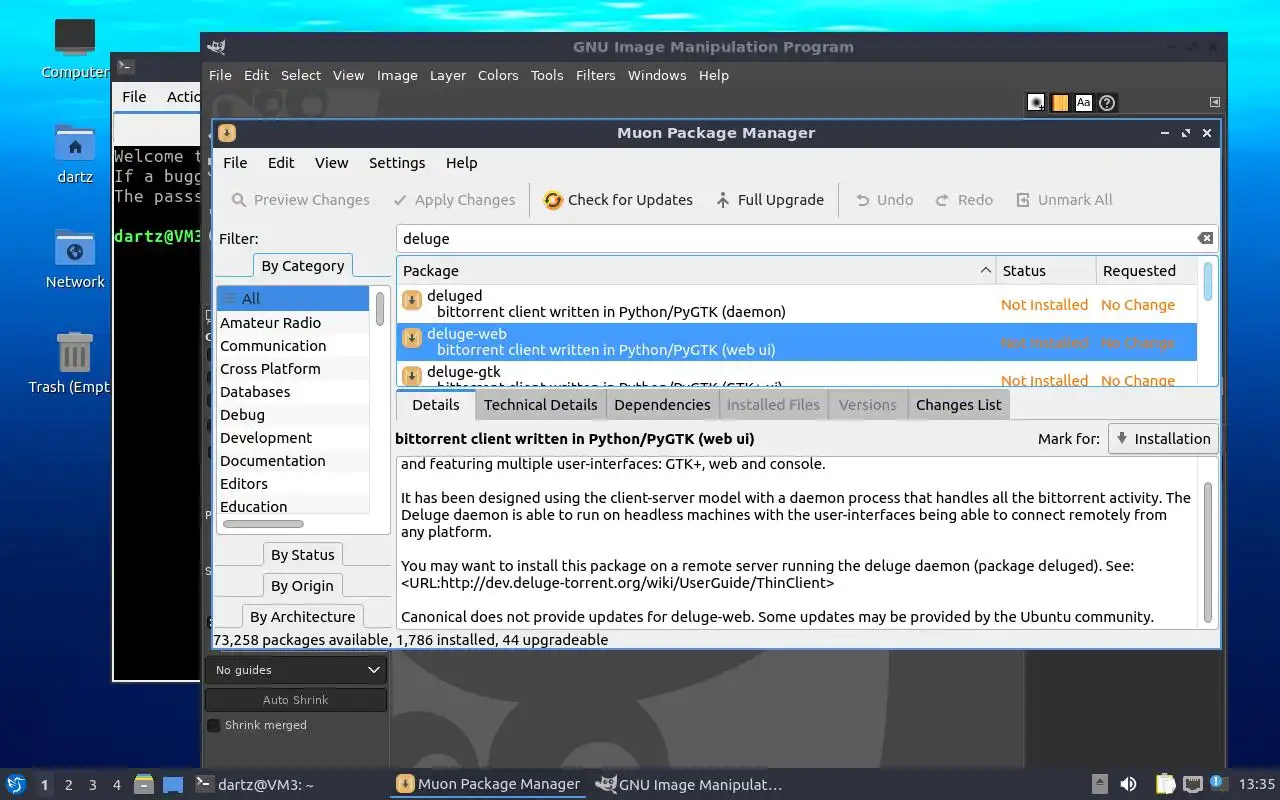This screenshot has width=1280, height=800.
Task: Click Apply Changes in the toolbar
Action: tap(454, 200)
